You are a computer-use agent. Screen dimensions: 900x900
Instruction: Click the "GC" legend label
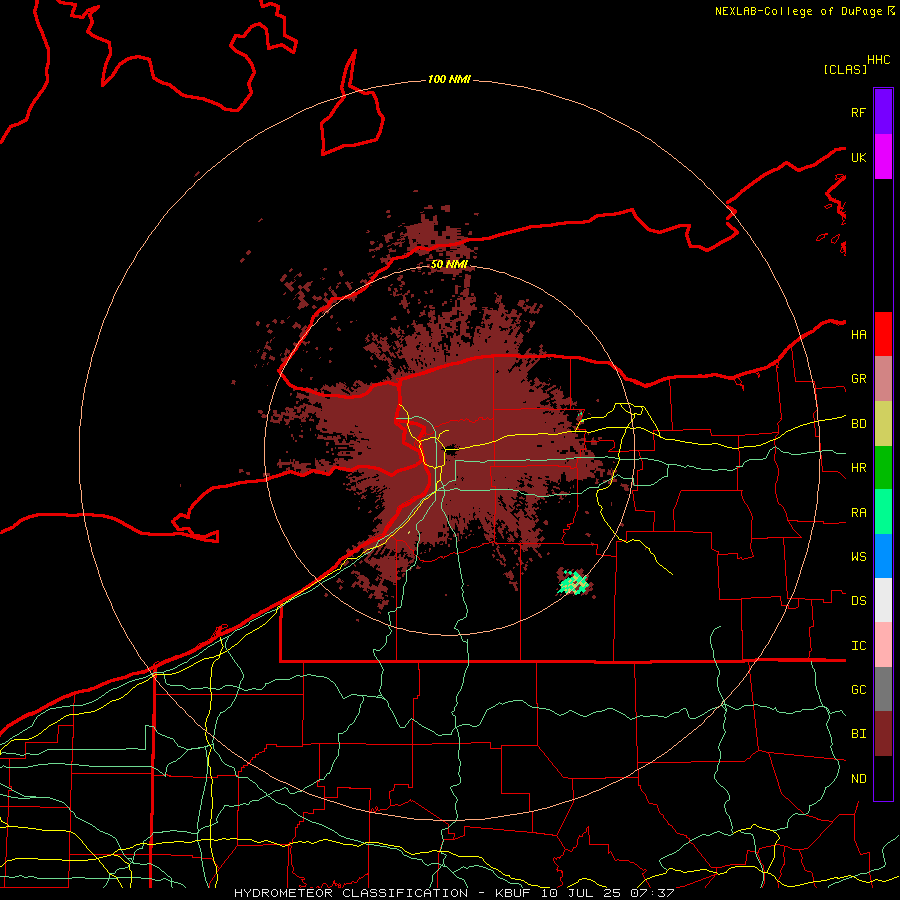click(x=858, y=690)
